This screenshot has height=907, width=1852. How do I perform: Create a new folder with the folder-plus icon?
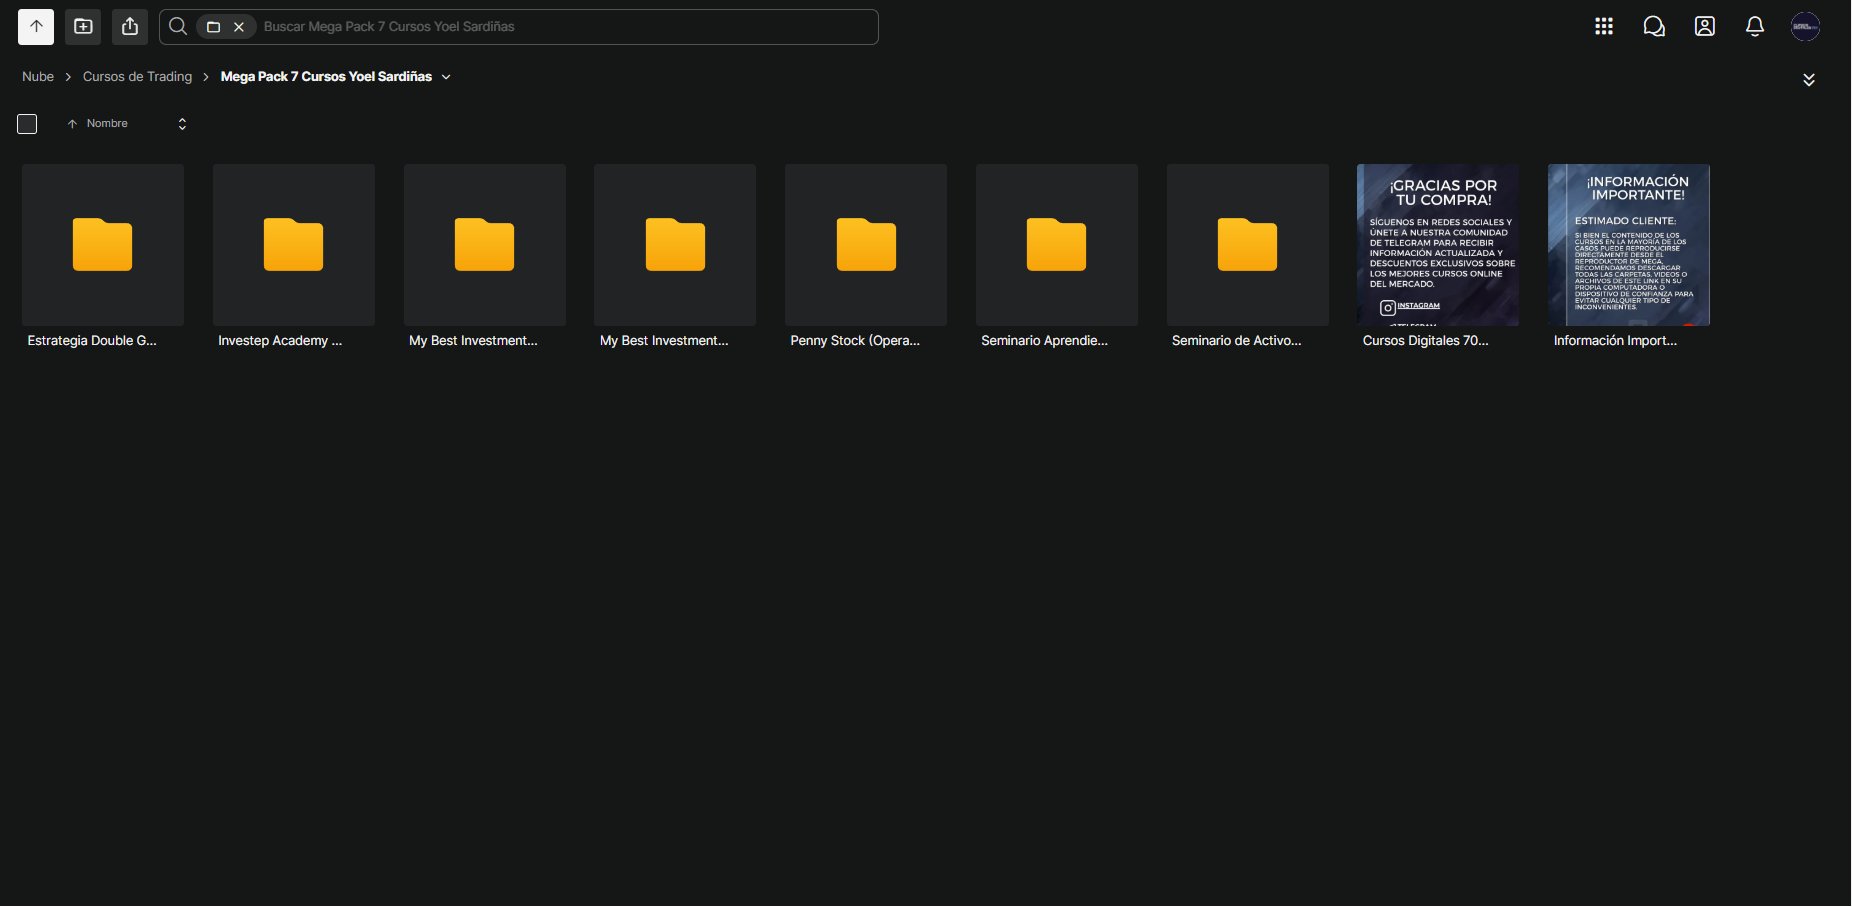[x=83, y=27]
